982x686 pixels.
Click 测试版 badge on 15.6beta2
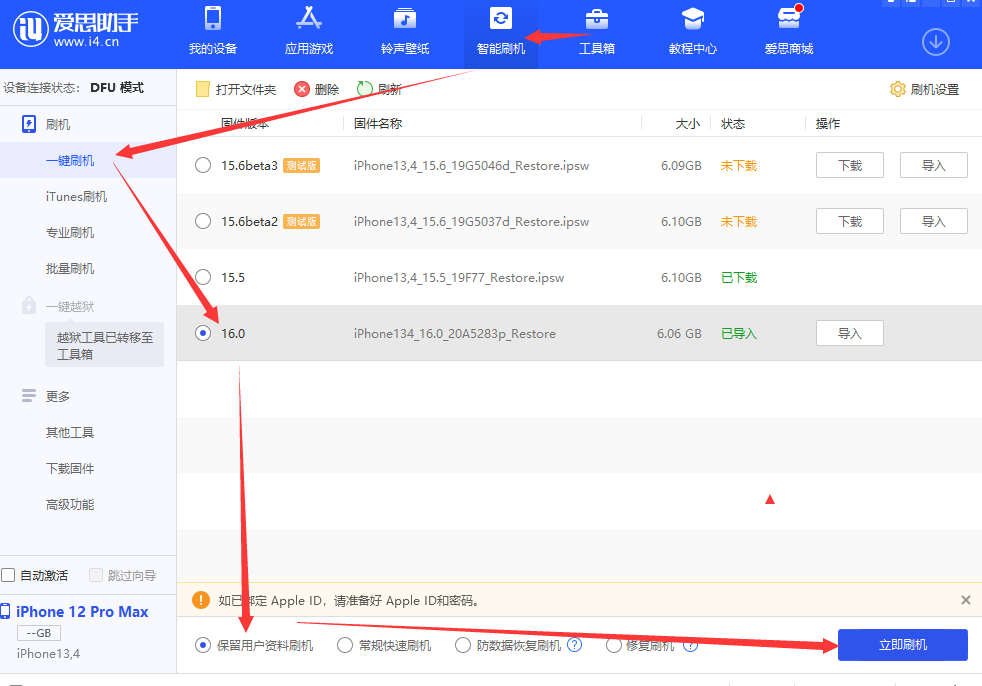[301, 221]
